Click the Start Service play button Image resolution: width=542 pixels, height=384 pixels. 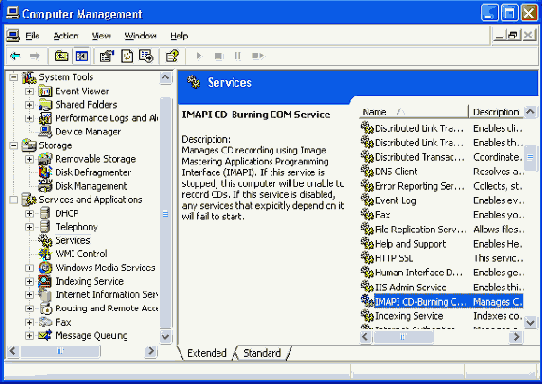(x=199, y=56)
